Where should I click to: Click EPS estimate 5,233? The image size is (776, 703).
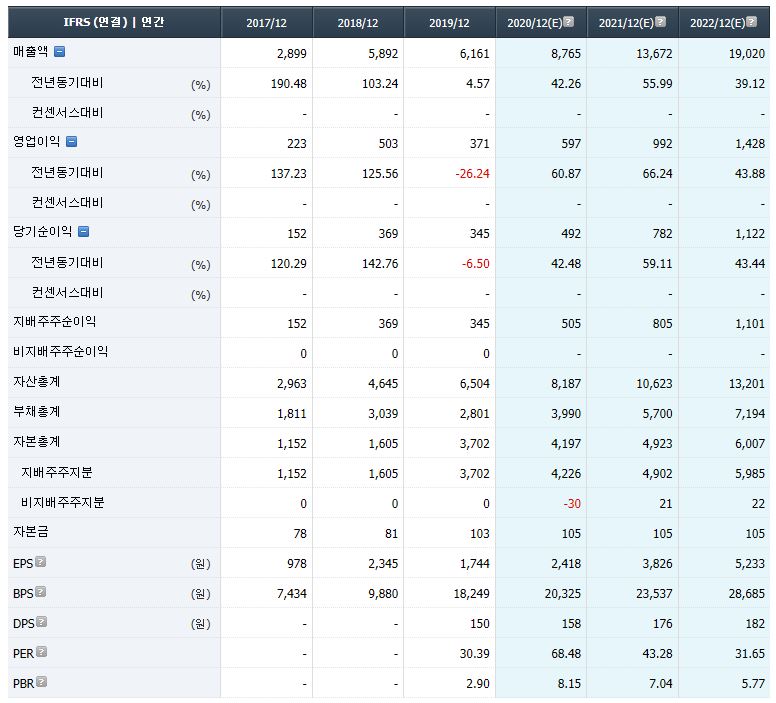(749, 564)
